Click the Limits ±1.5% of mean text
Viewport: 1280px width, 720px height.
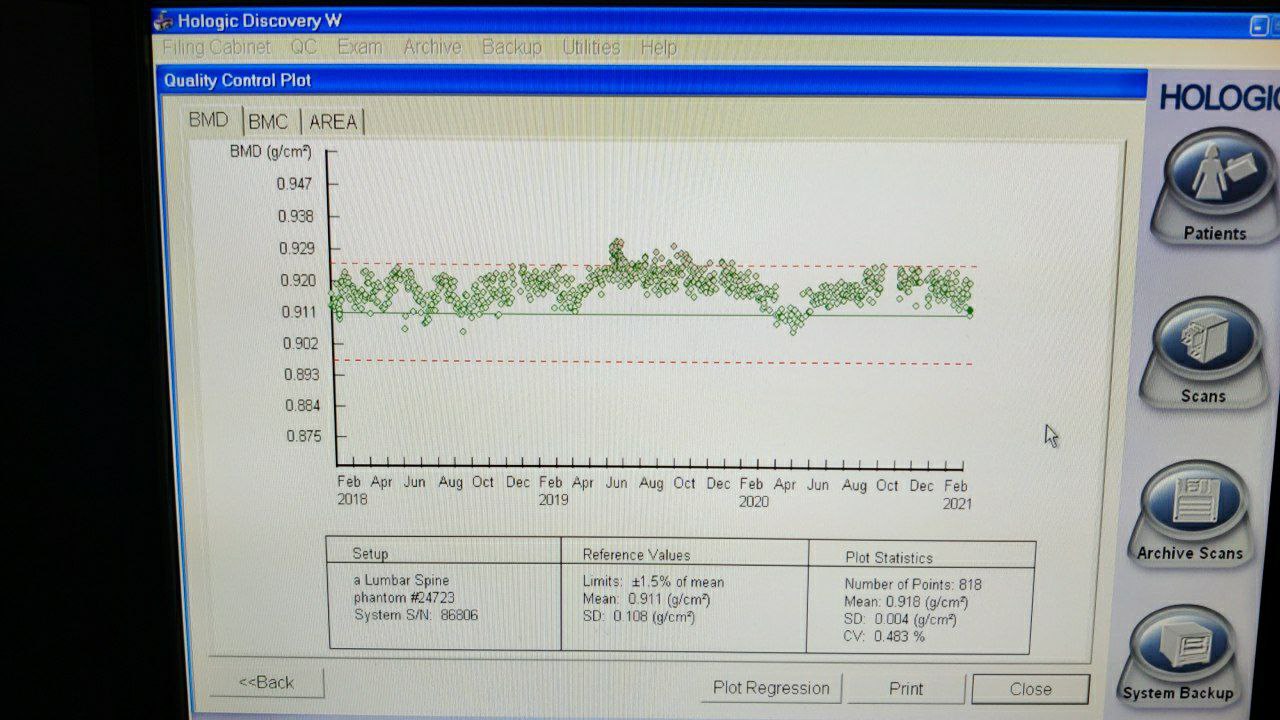click(653, 582)
